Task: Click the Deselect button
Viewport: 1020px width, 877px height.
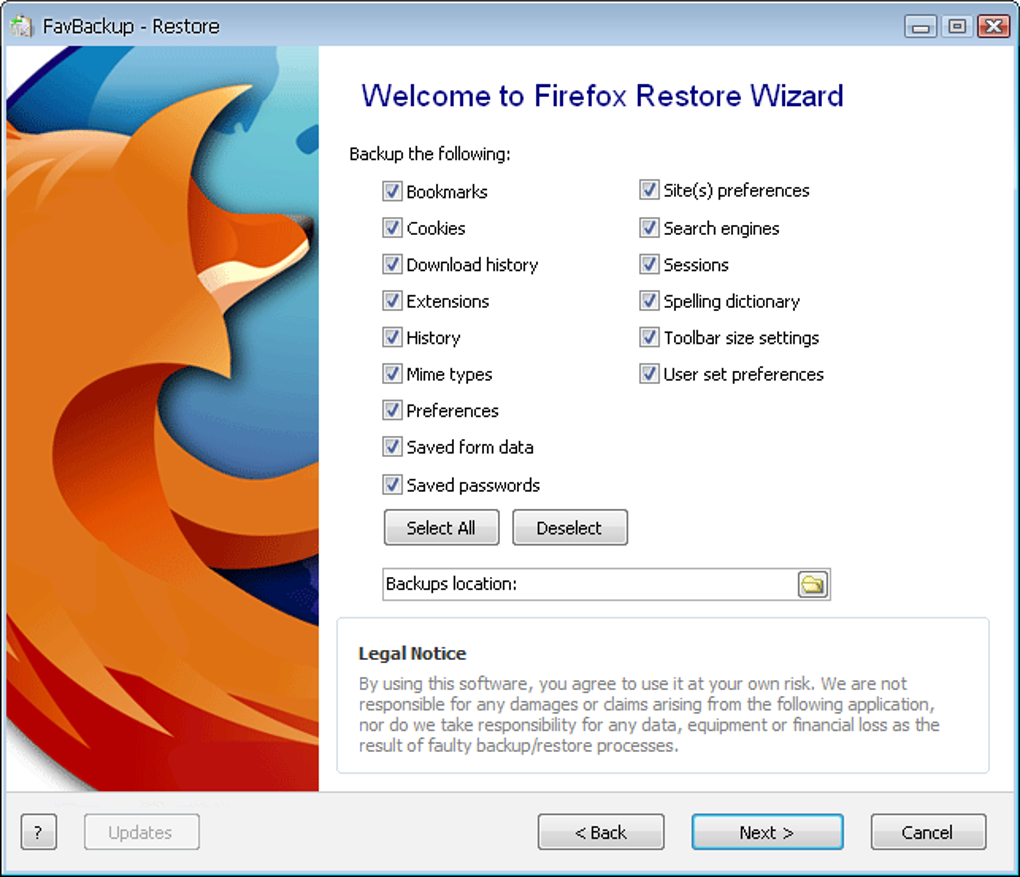Action: point(569,527)
